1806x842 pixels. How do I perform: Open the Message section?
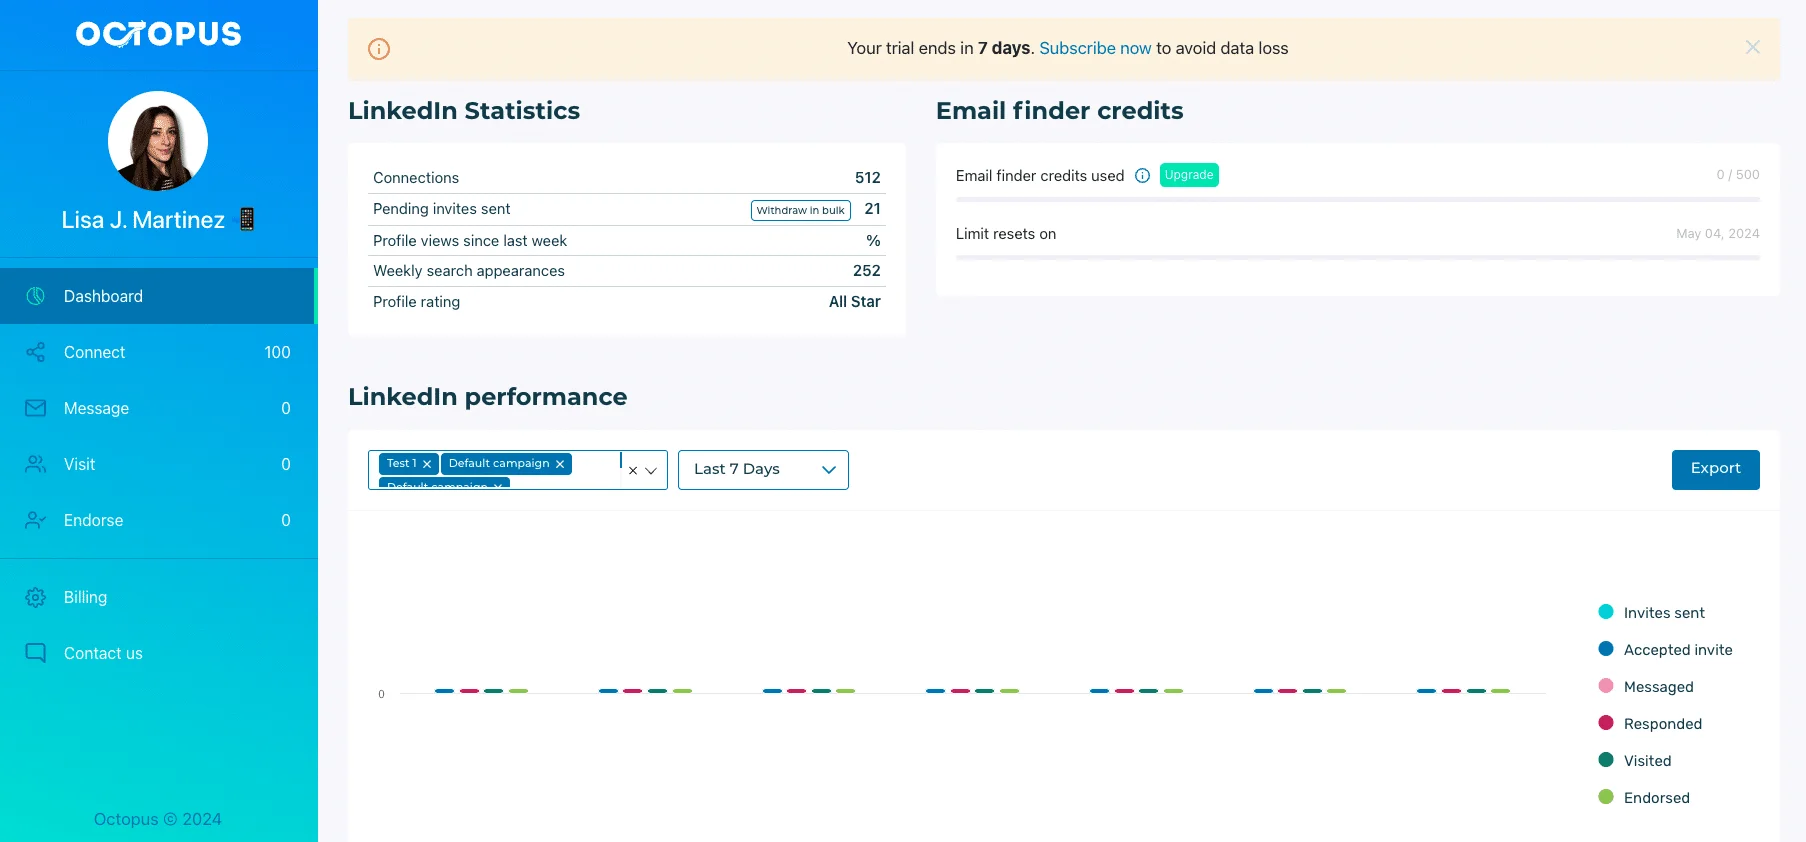click(x=159, y=408)
